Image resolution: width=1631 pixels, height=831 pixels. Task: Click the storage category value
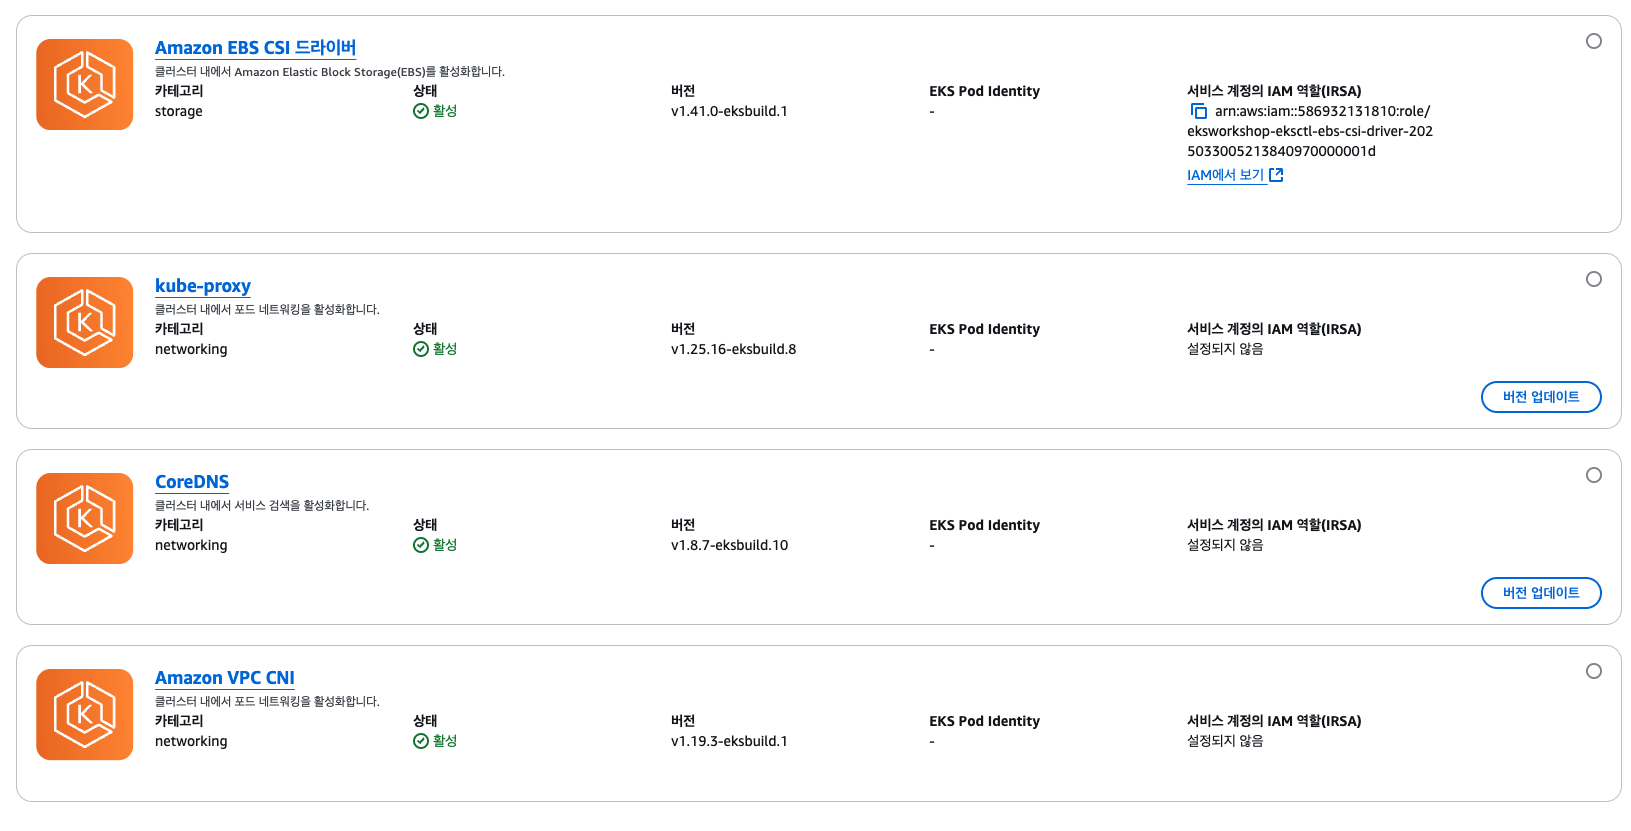coord(179,111)
